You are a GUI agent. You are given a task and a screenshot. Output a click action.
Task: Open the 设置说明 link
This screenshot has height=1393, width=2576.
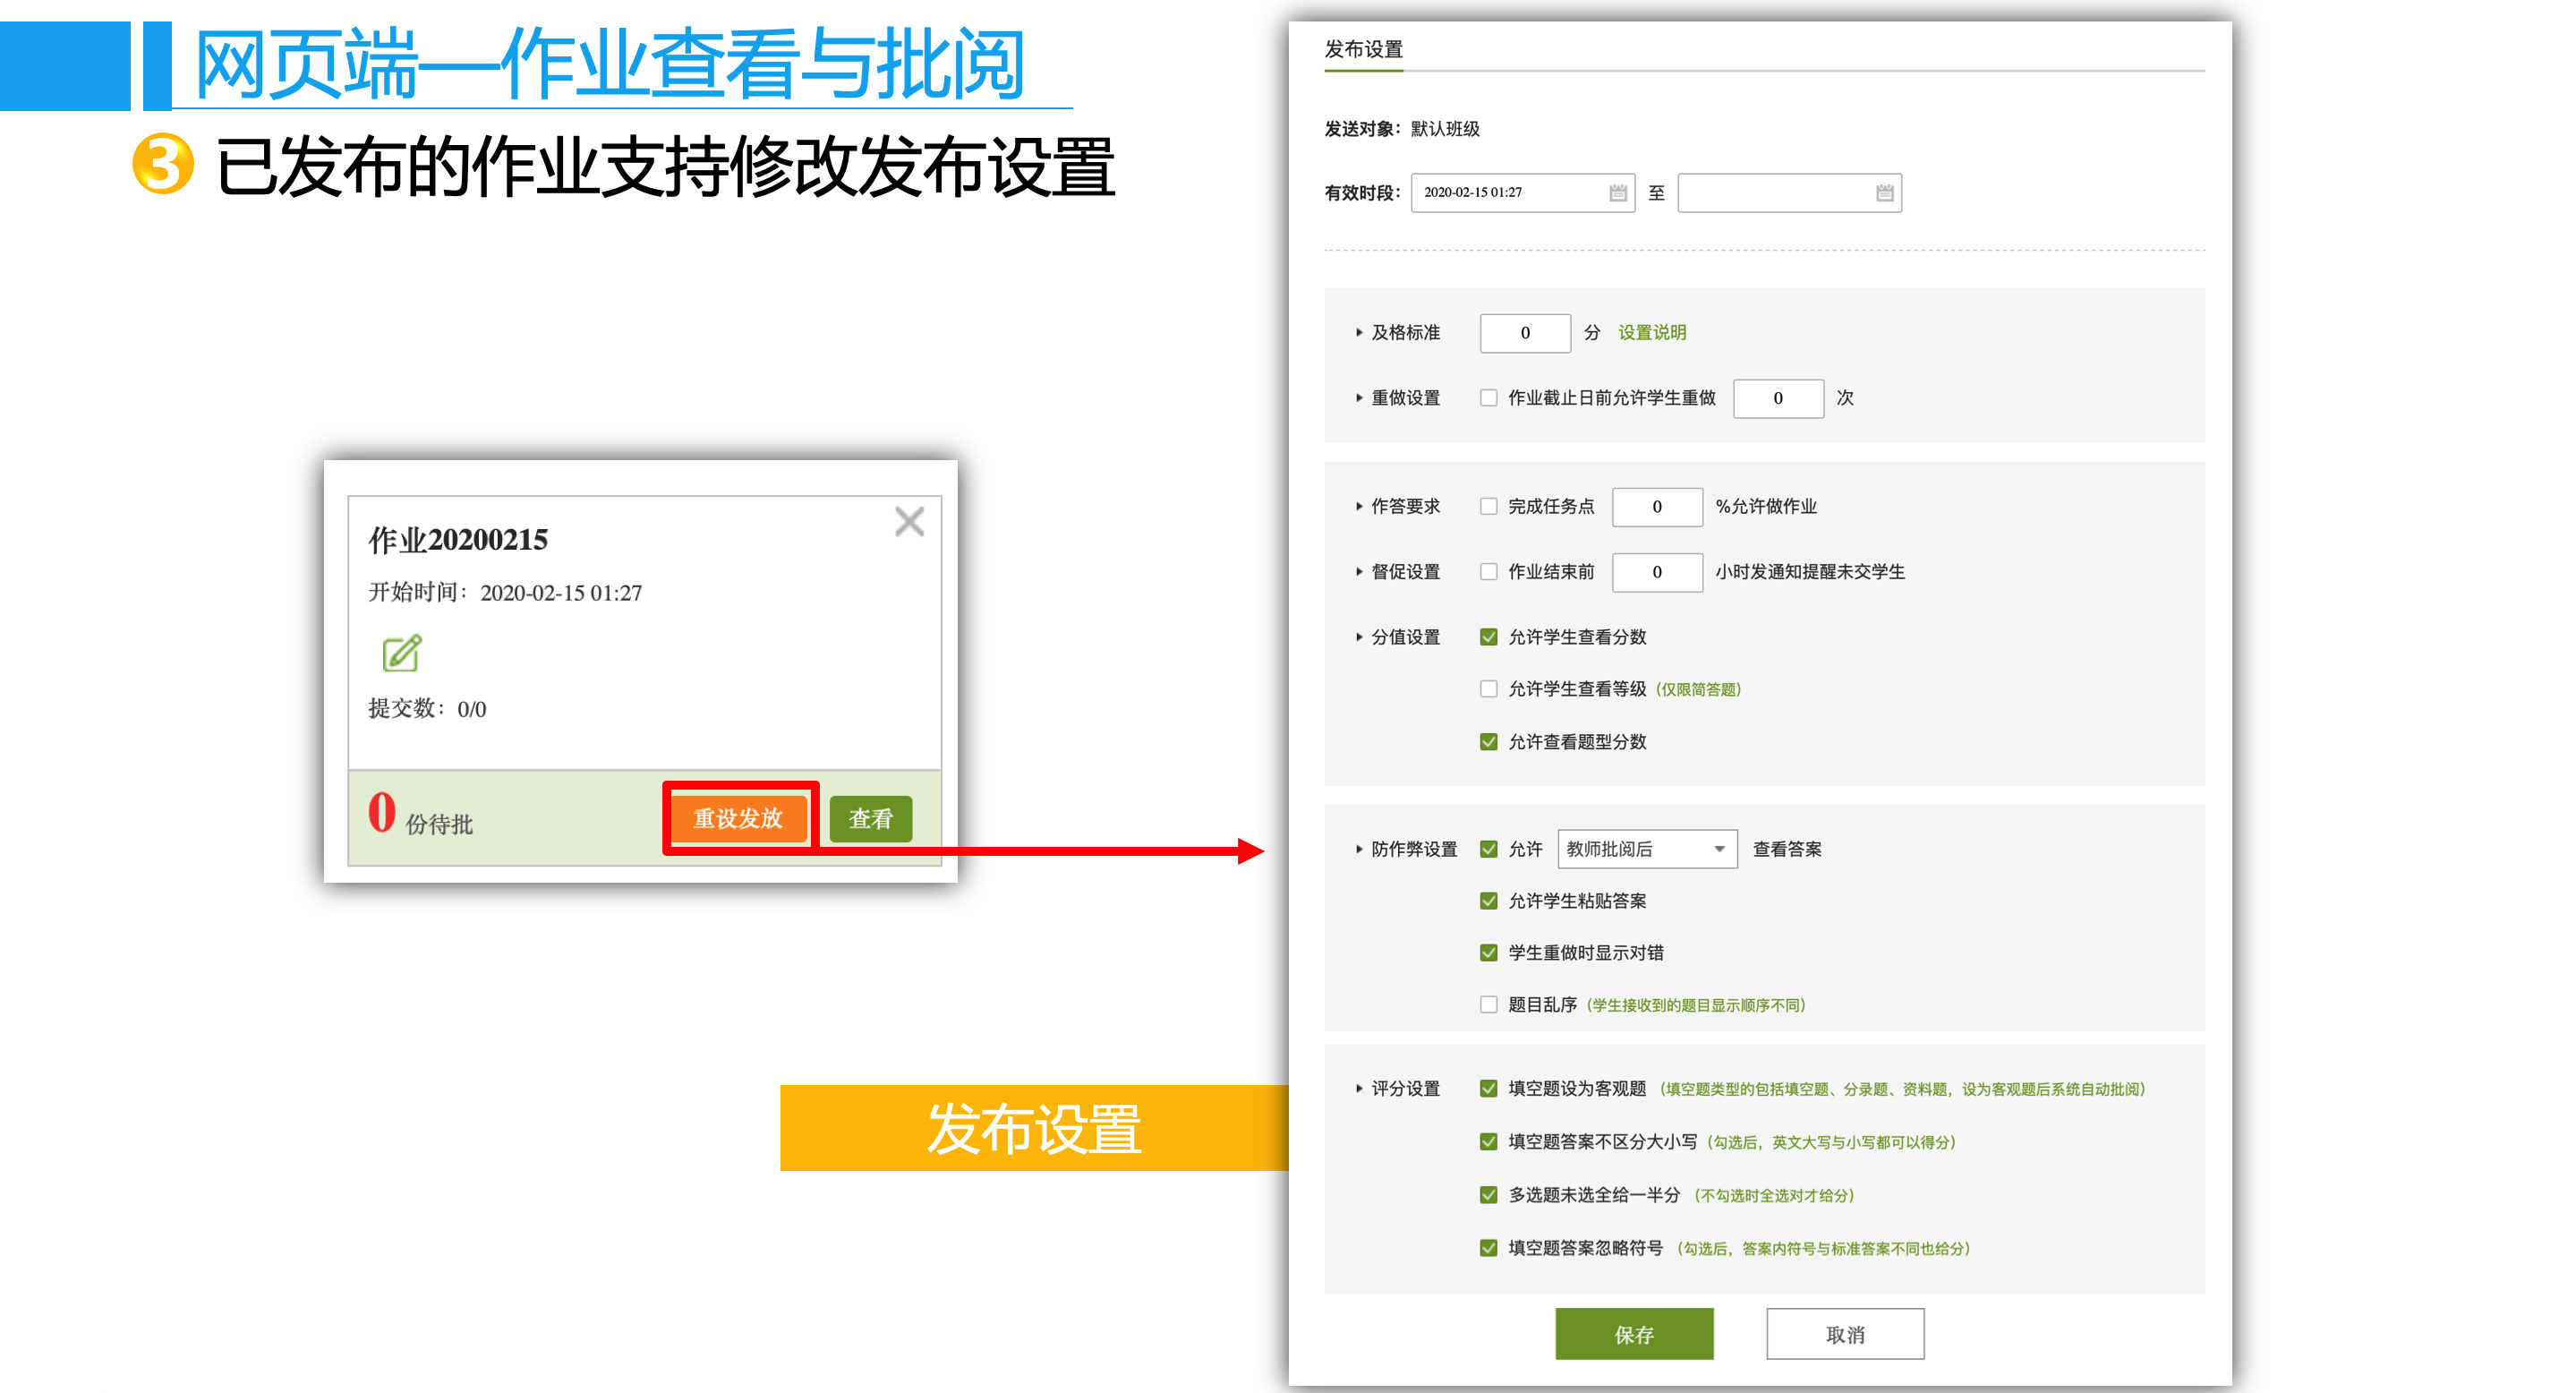coord(1651,333)
